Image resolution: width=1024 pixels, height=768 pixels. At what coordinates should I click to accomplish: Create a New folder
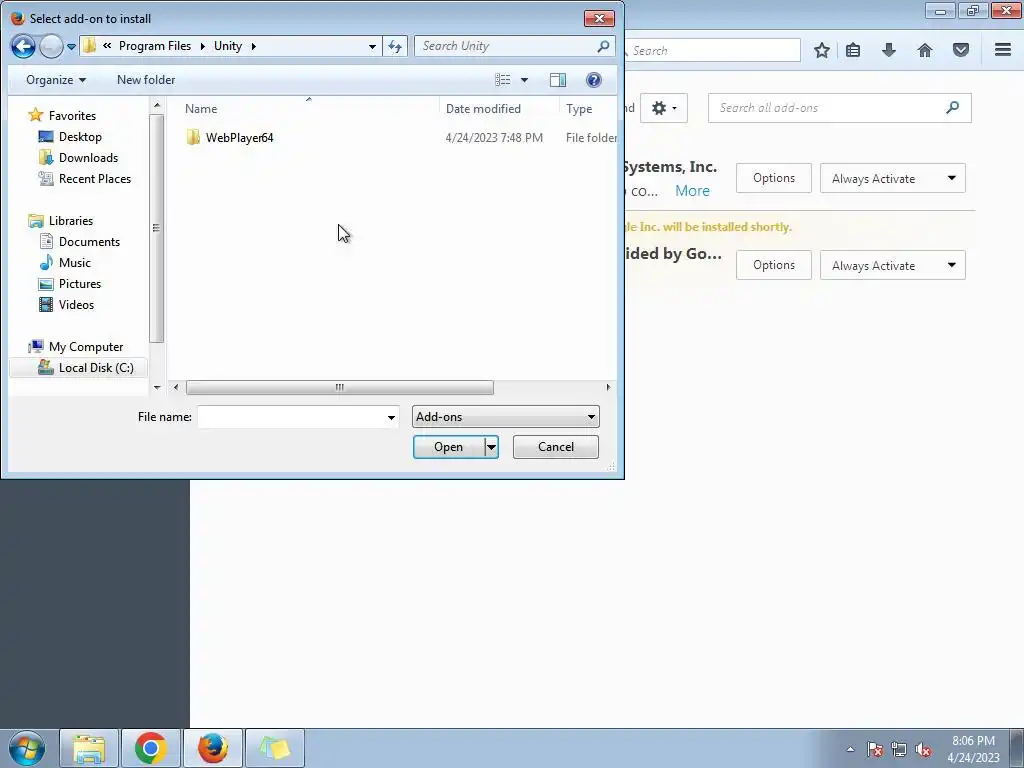pos(146,80)
